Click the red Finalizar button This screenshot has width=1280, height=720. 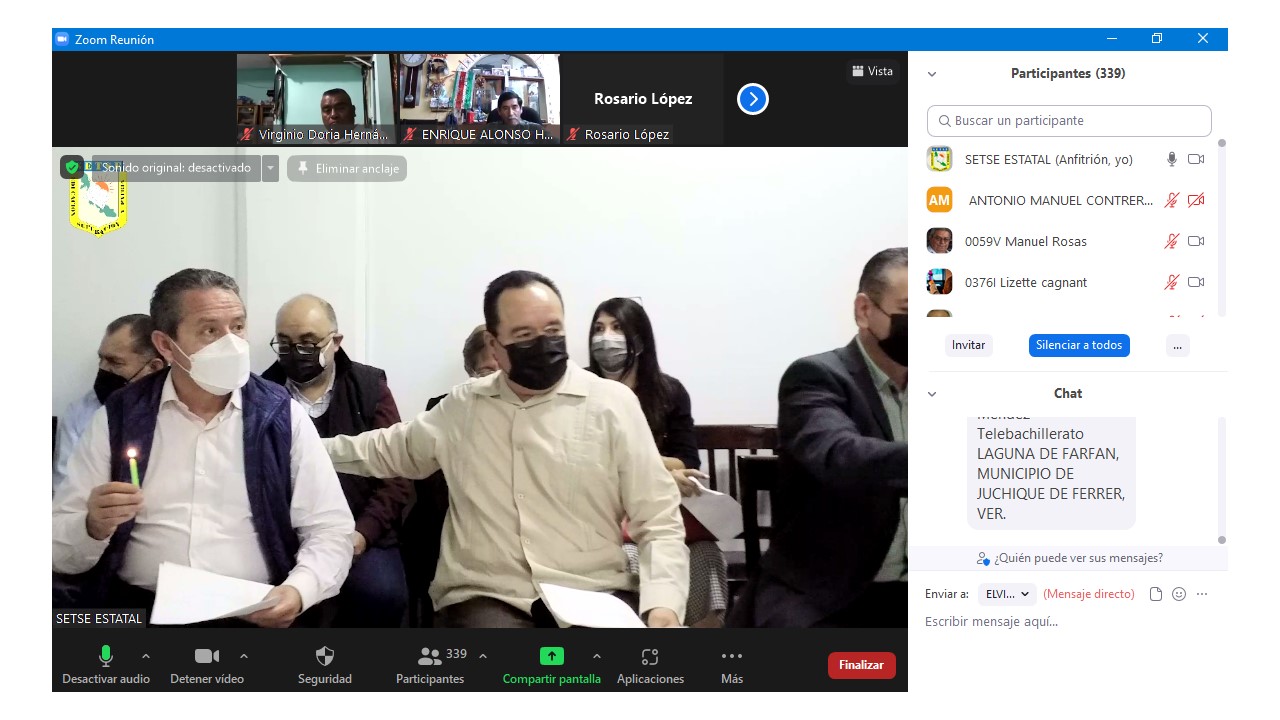coord(861,665)
